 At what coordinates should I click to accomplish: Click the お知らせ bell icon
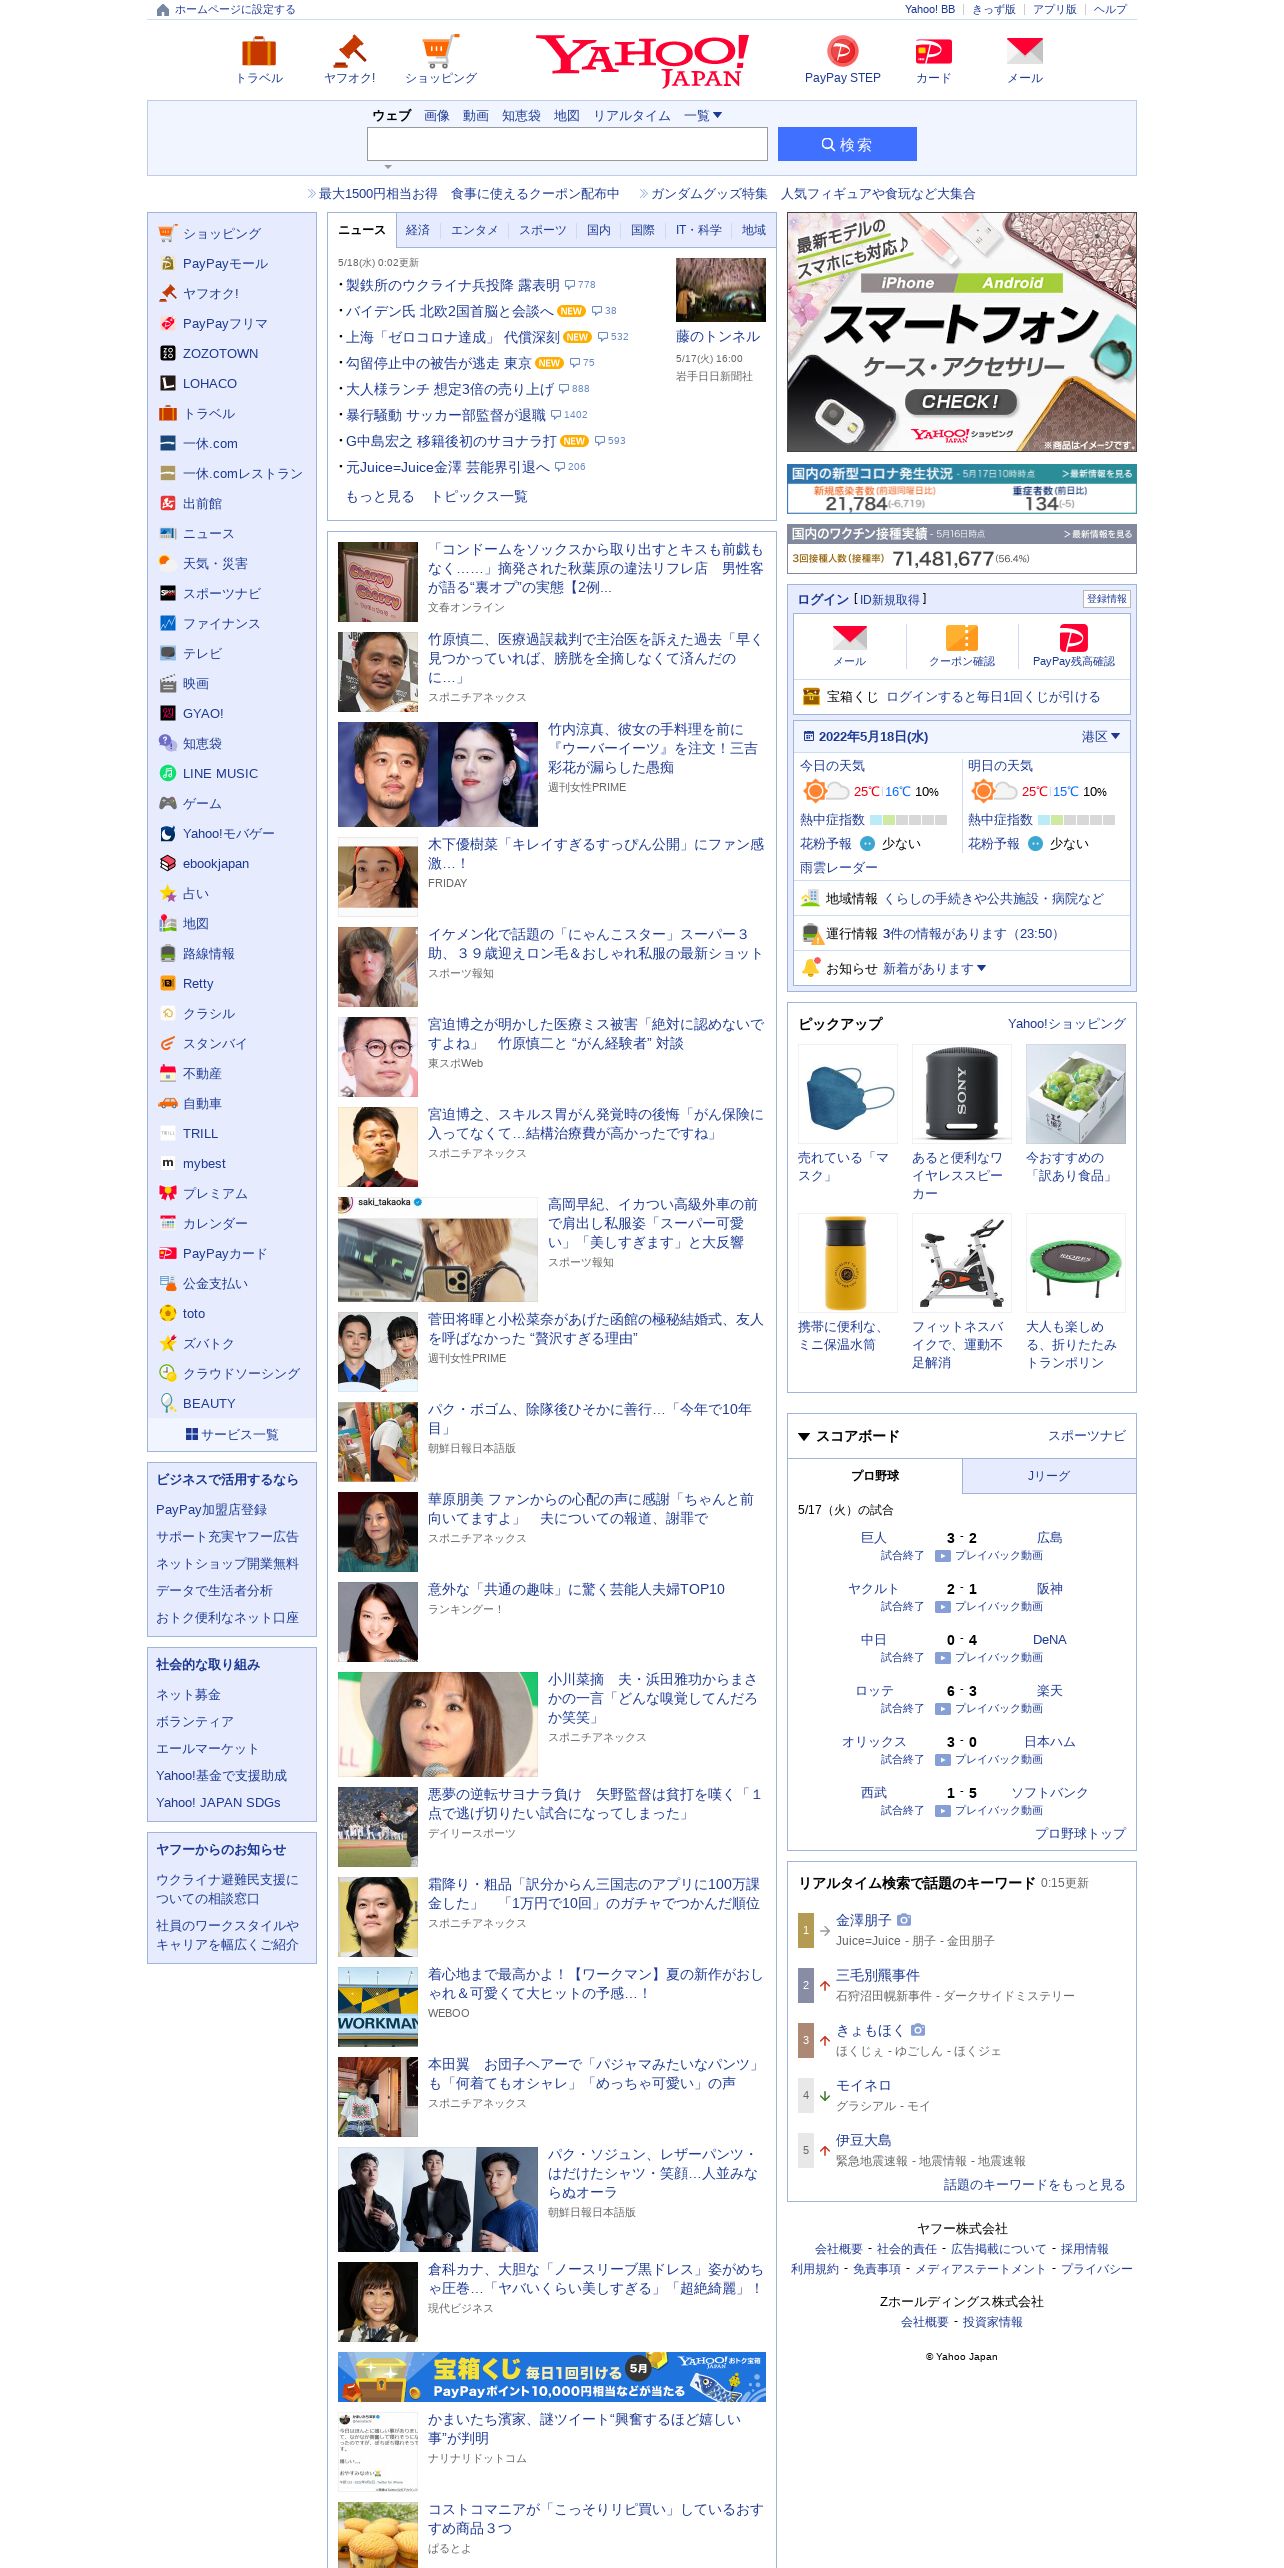(811, 967)
